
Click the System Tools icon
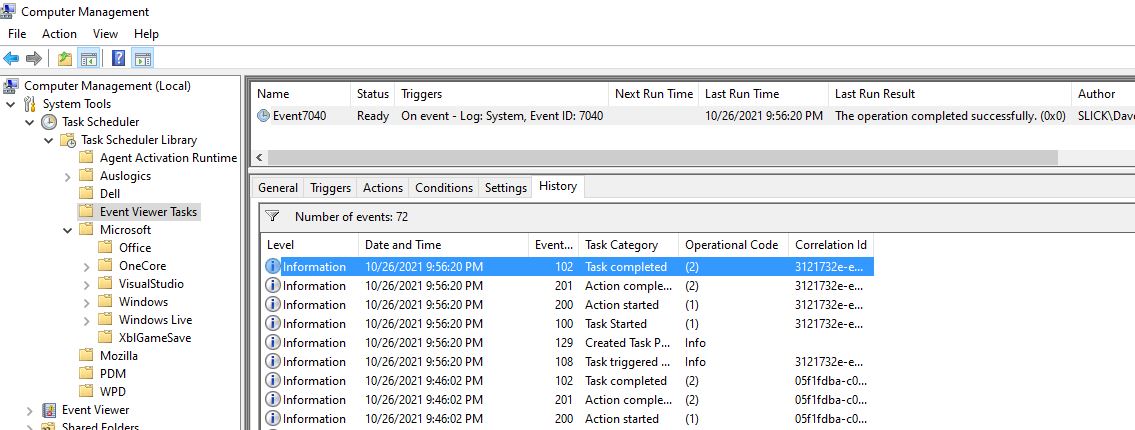tap(30, 104)
